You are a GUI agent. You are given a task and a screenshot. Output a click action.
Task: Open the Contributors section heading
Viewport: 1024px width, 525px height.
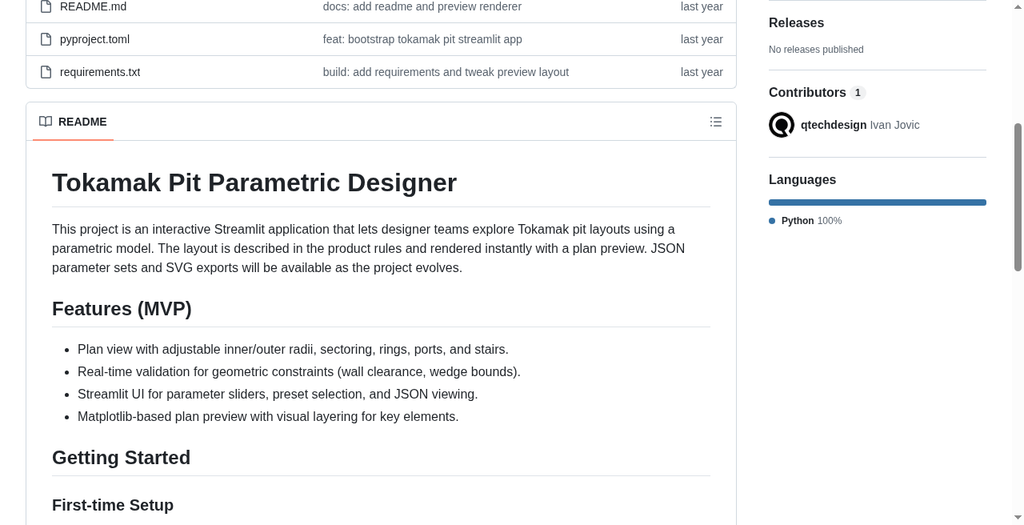click(807, 92)
